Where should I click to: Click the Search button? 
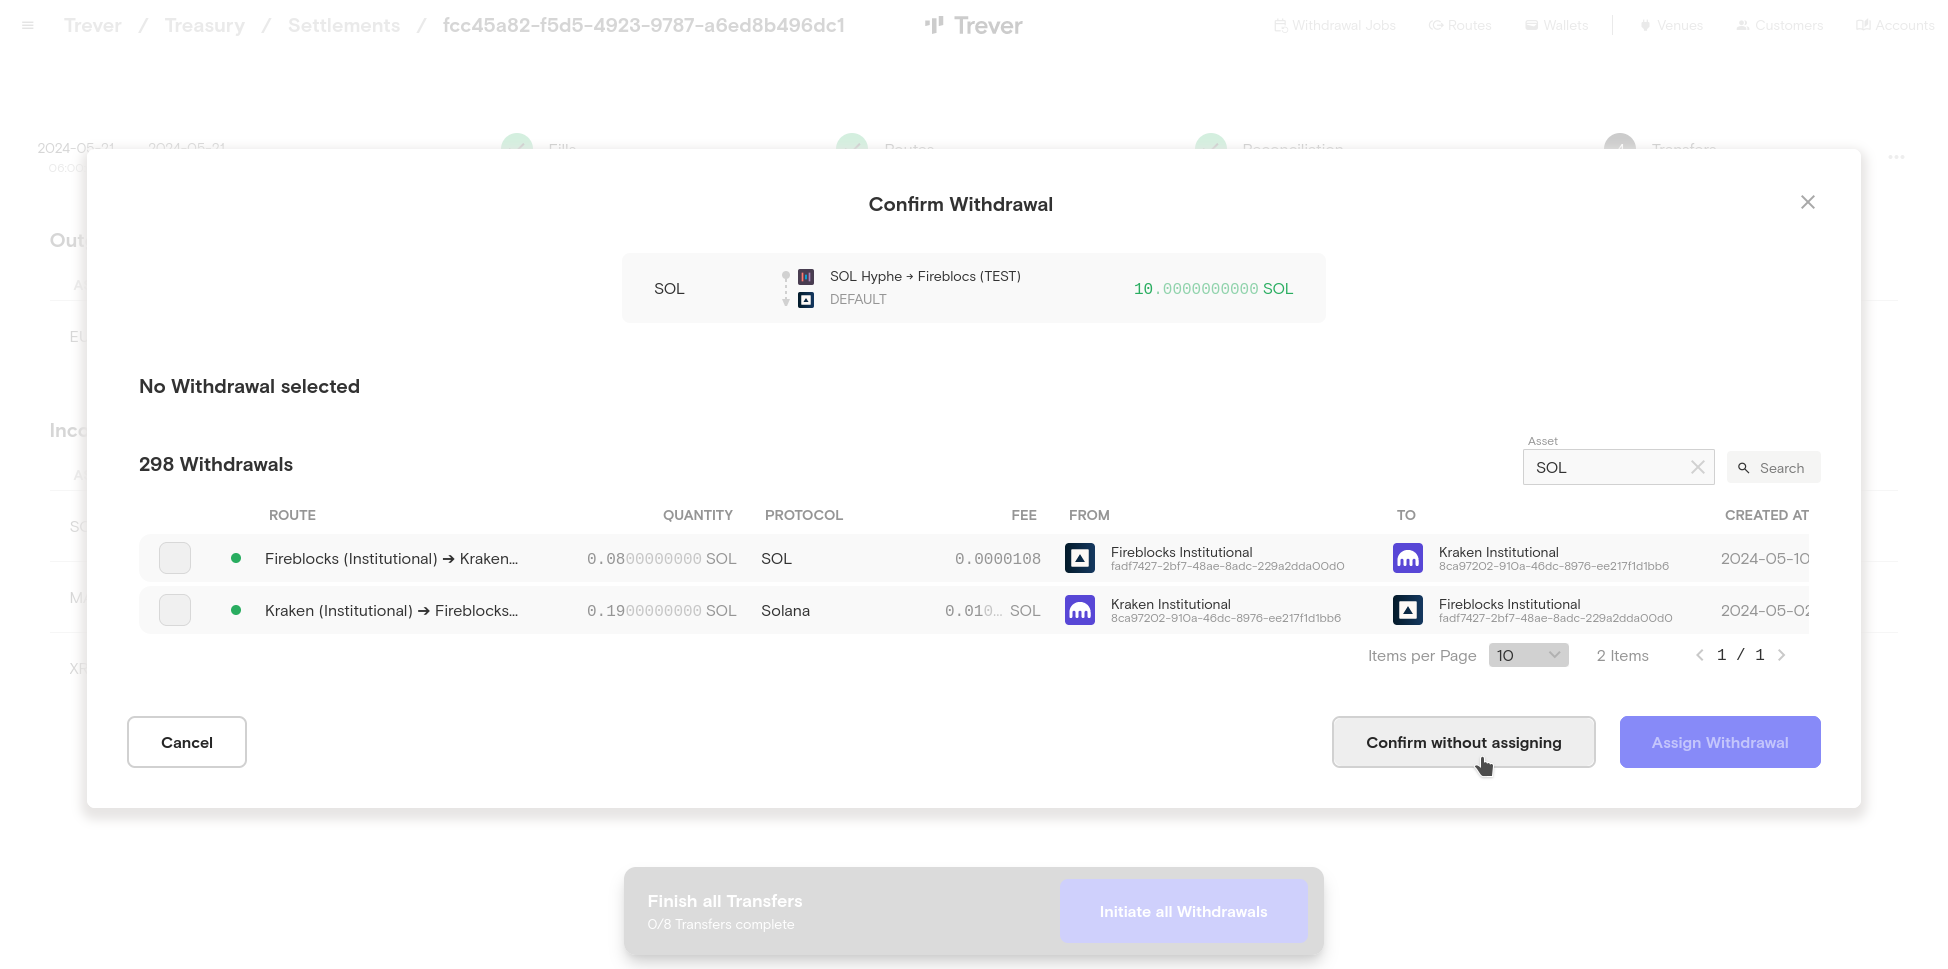pos(1772,467)
